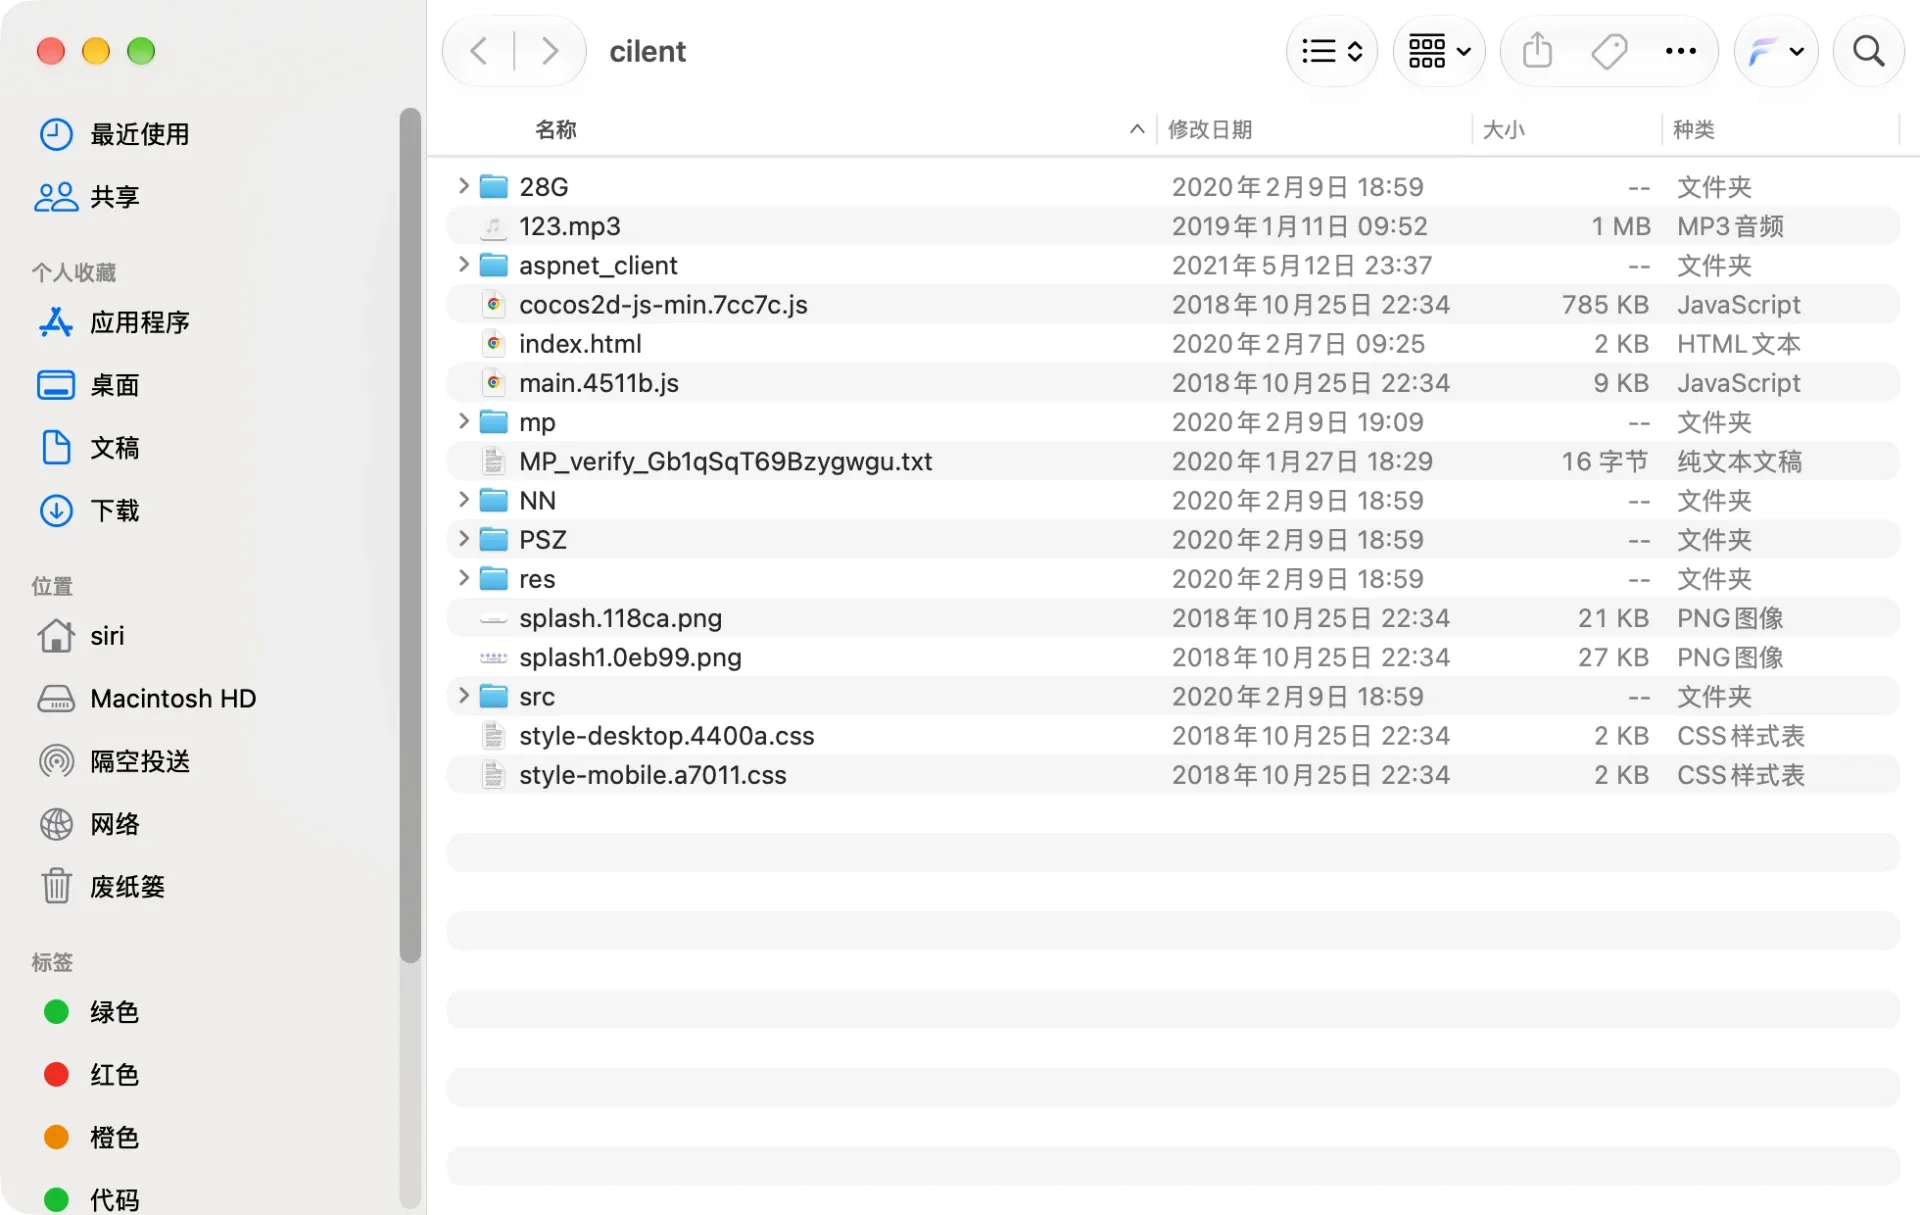Go to the siri home folder

tap(80, 636)
